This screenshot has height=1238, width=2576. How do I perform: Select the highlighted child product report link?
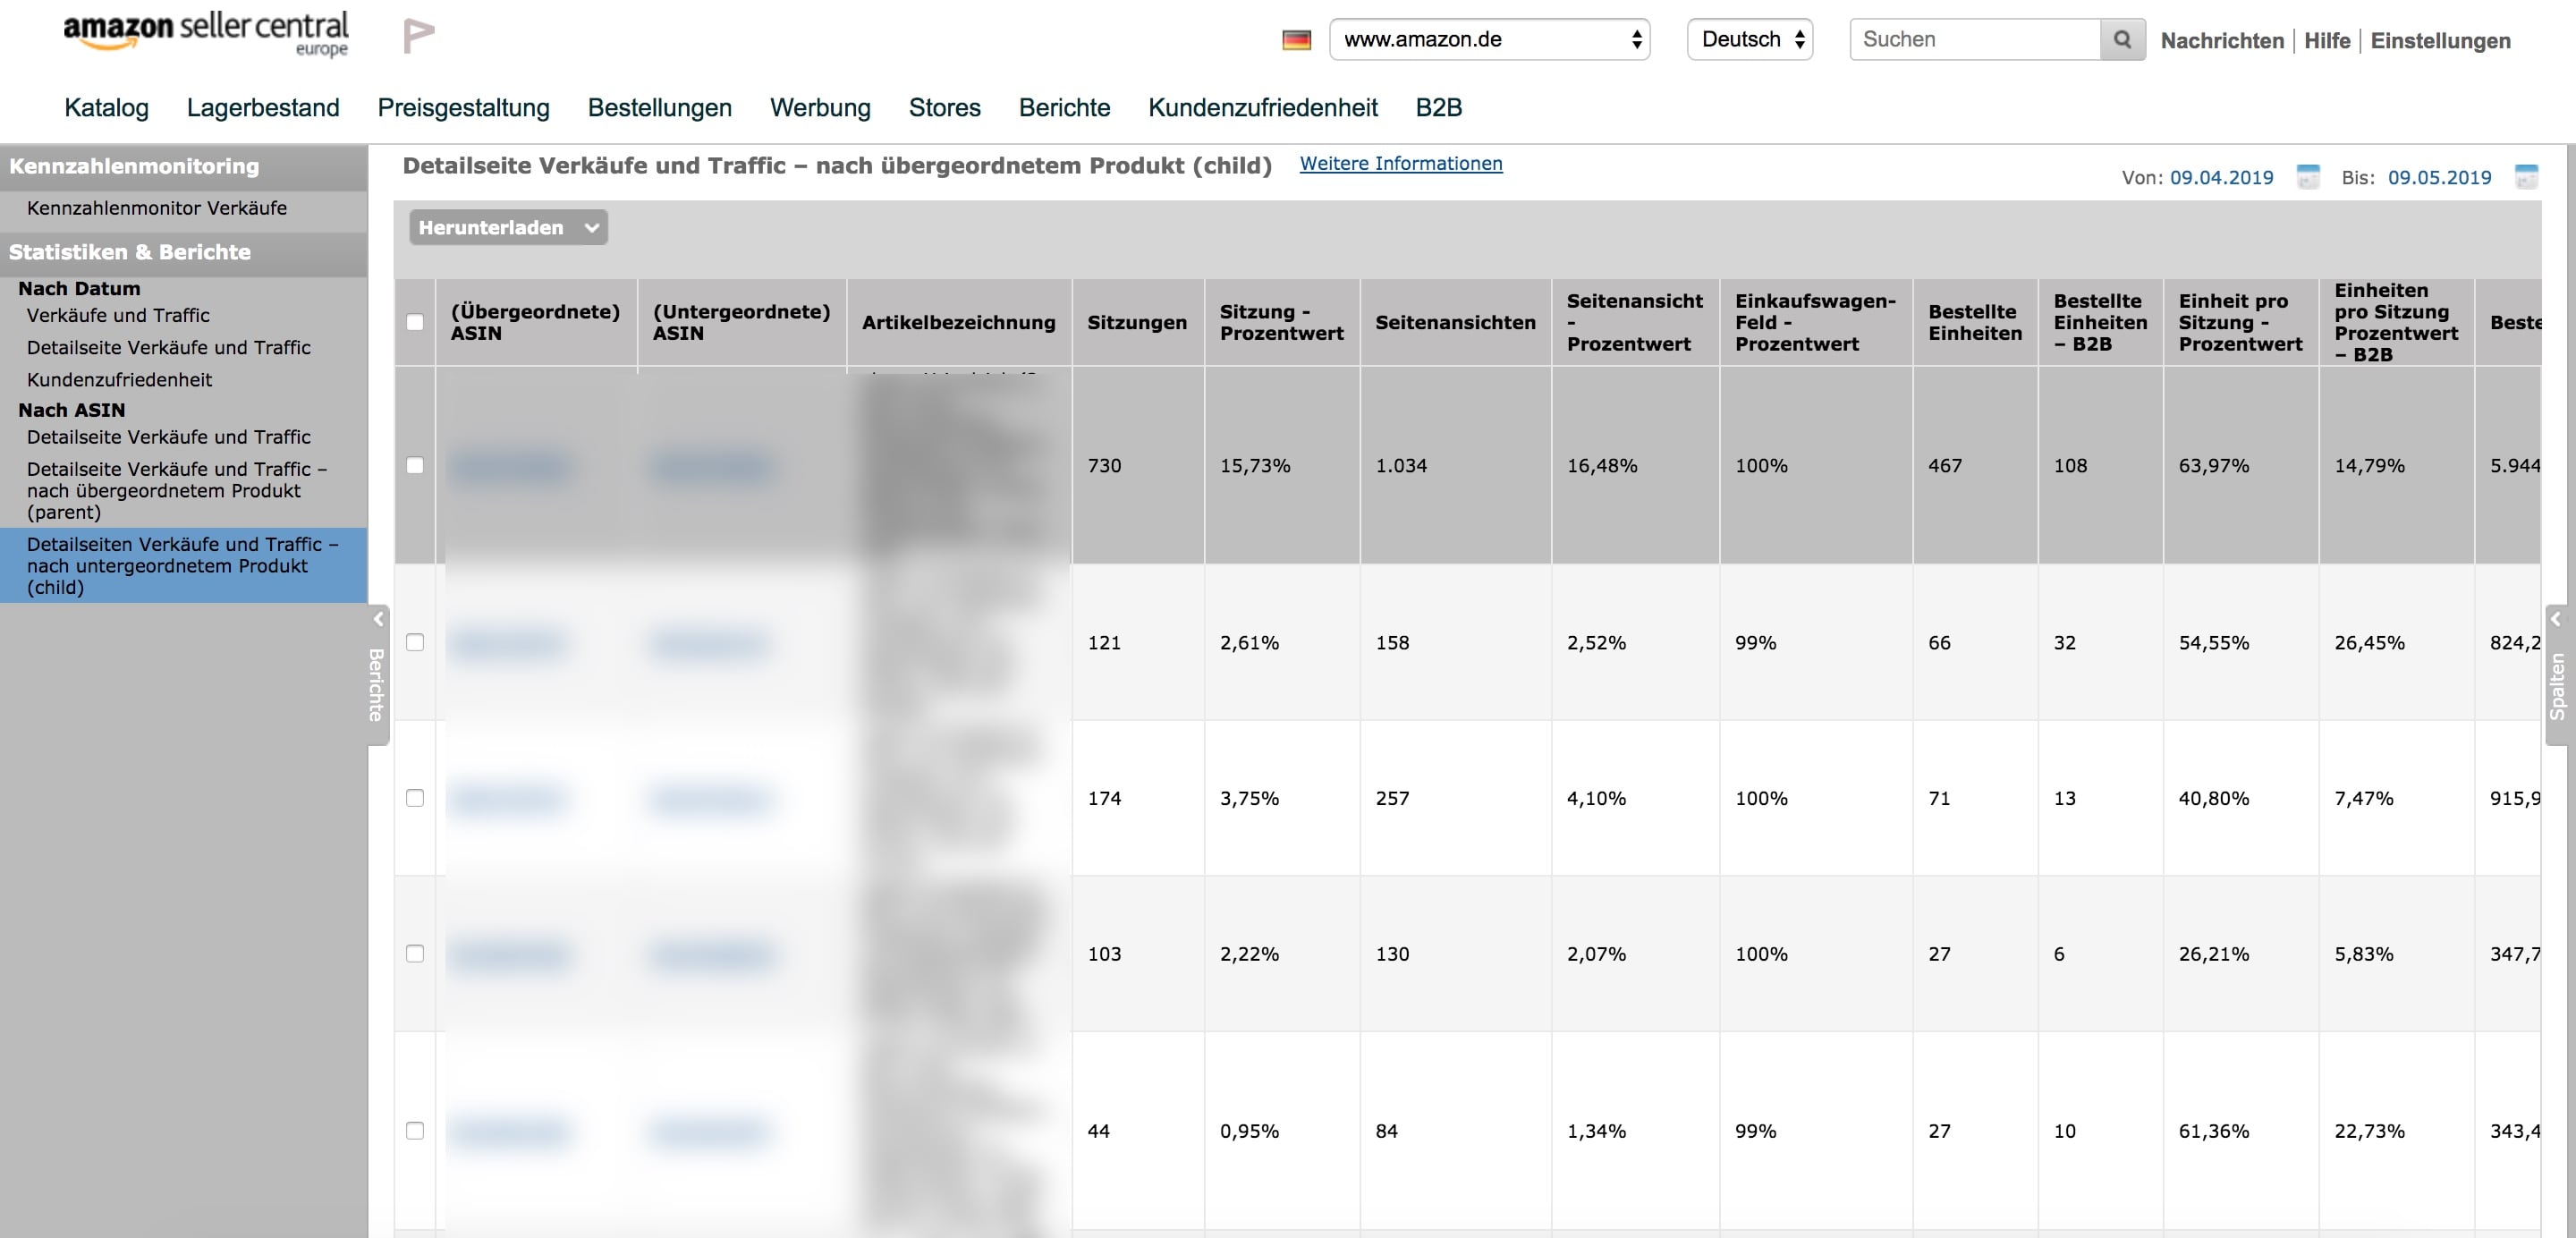(x=183, y=565)
